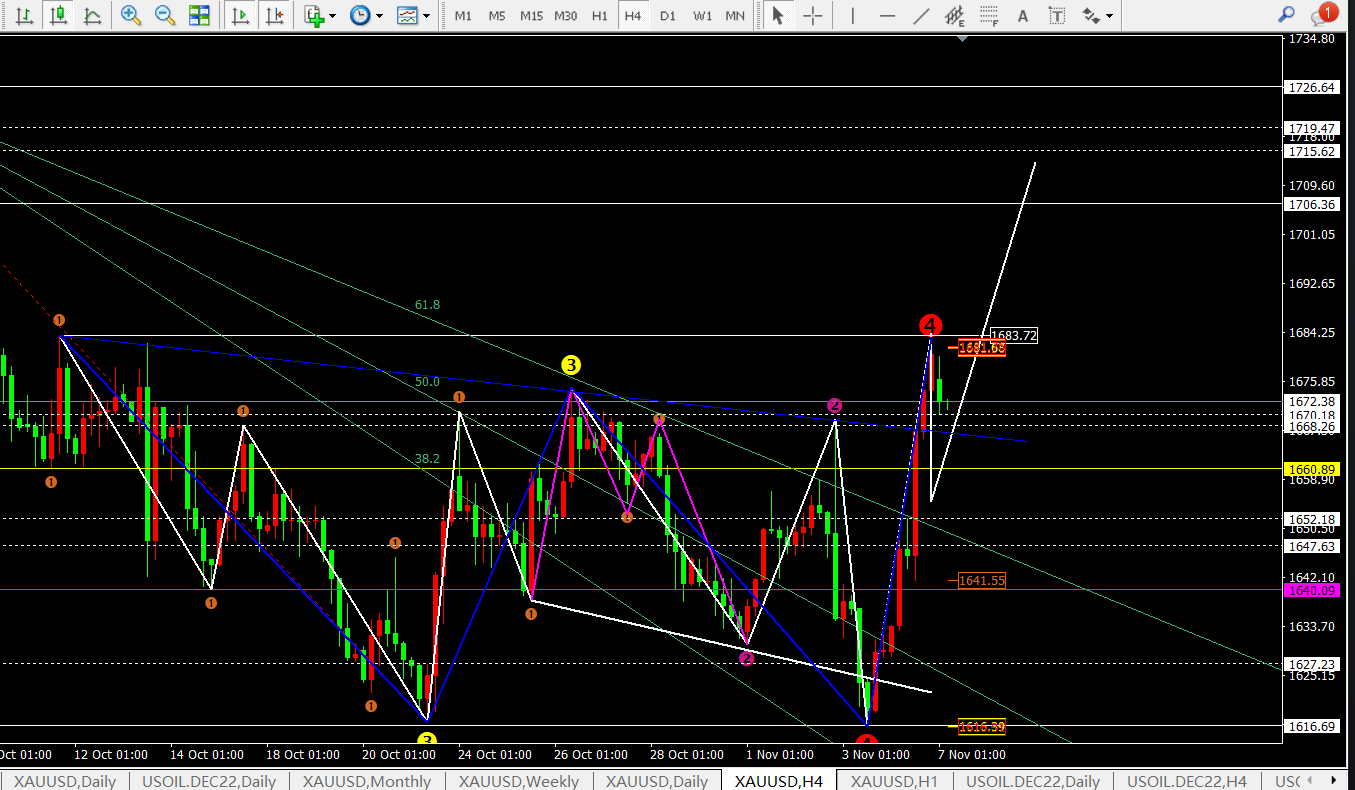Pick the draw vertical line tool

click(x=852, y=15)
